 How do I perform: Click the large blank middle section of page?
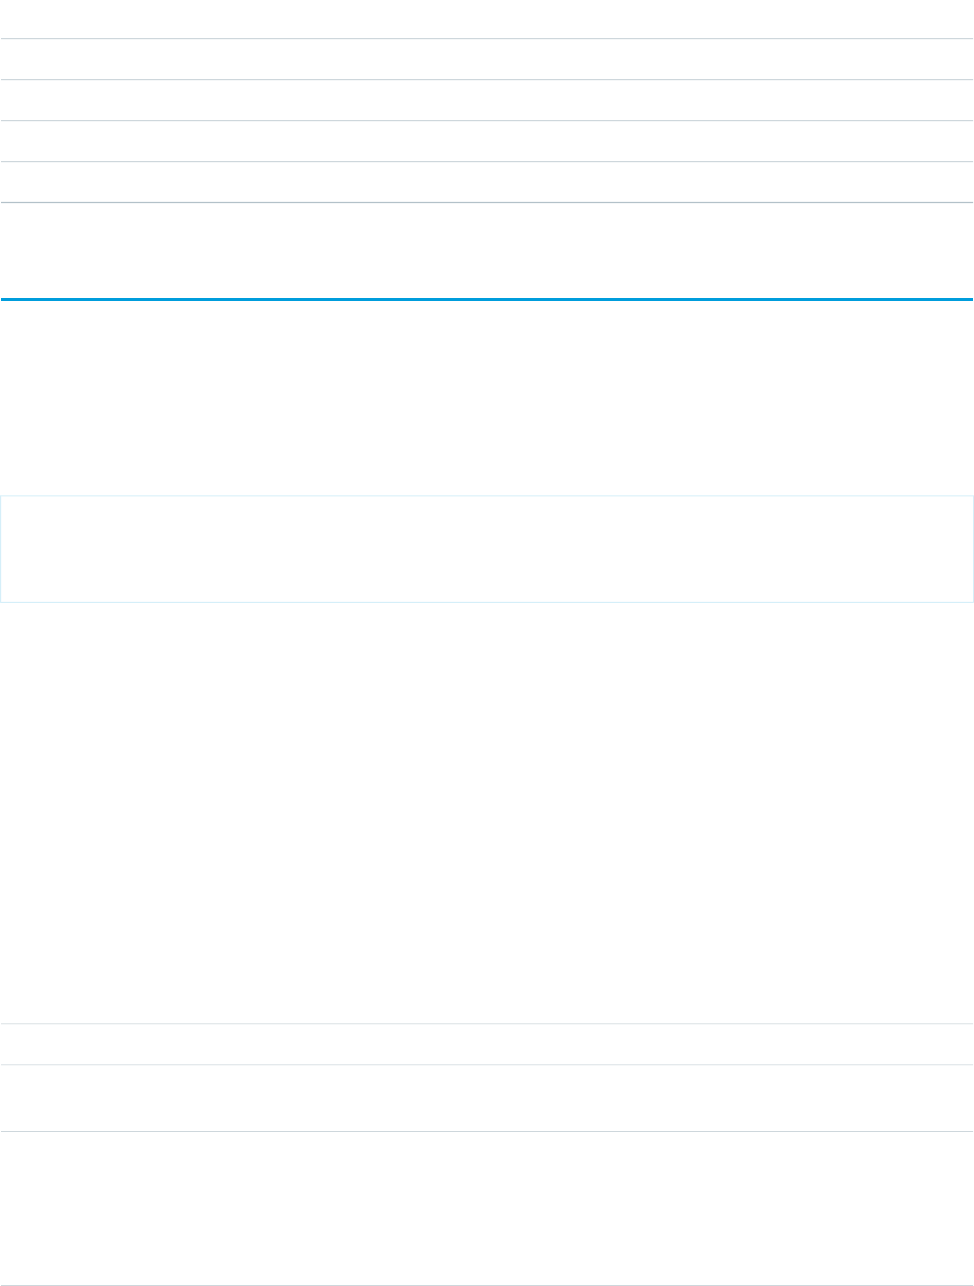pyautogui.click(x=486, y=800)
